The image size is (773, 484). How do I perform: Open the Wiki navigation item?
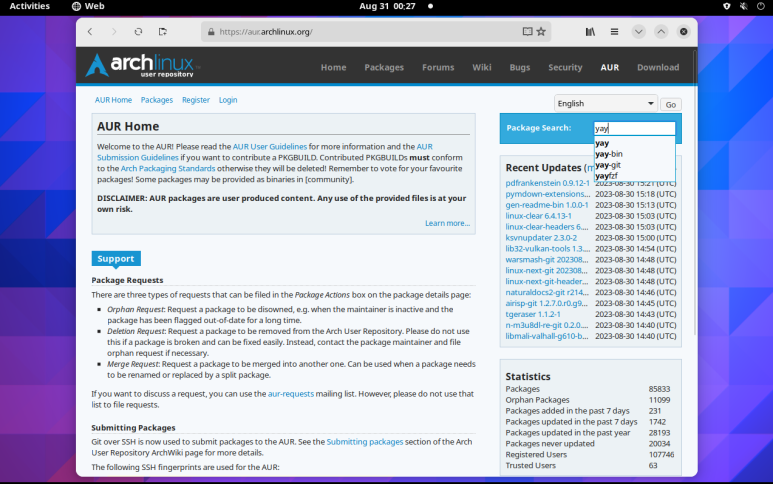(x=482, y=68)
